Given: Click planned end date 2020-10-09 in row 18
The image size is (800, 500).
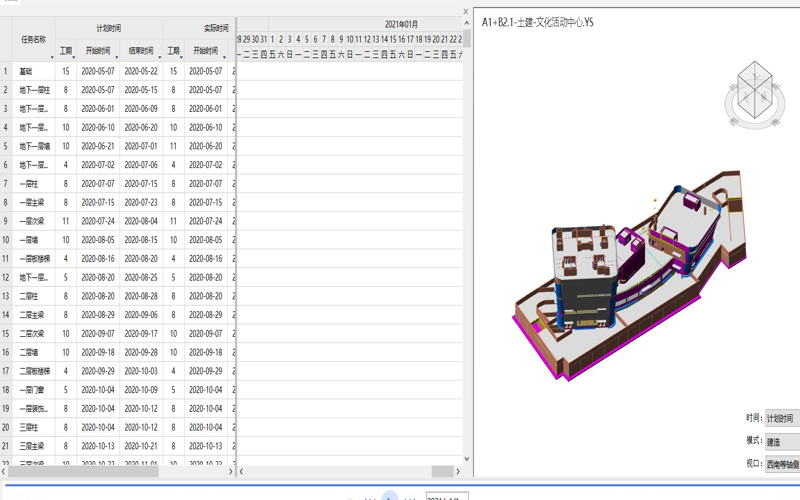Looking at the screenshot, I should [x=141, y=390].
